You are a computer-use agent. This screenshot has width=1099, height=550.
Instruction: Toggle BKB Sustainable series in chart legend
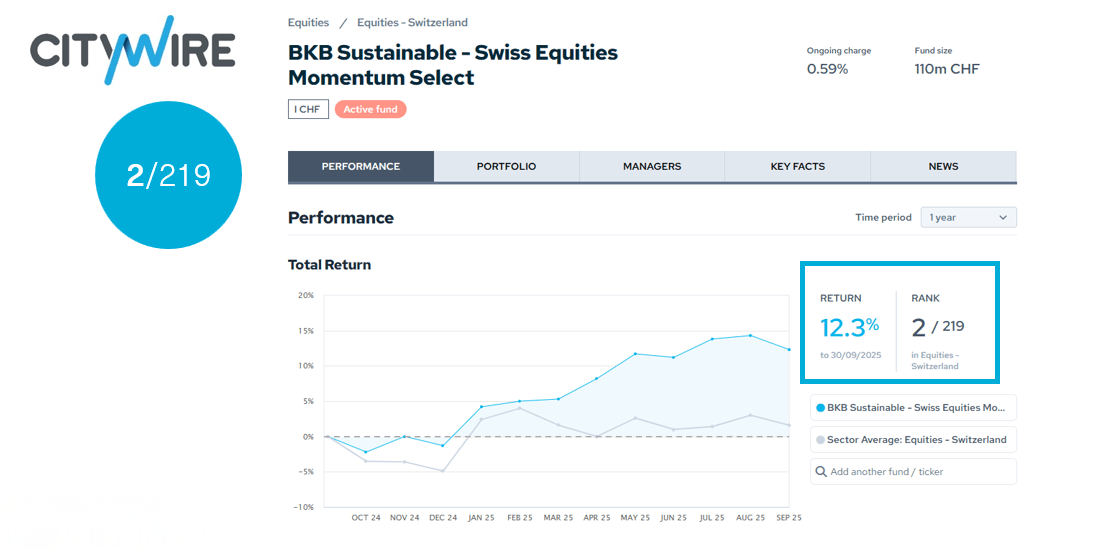pos(912,408)
